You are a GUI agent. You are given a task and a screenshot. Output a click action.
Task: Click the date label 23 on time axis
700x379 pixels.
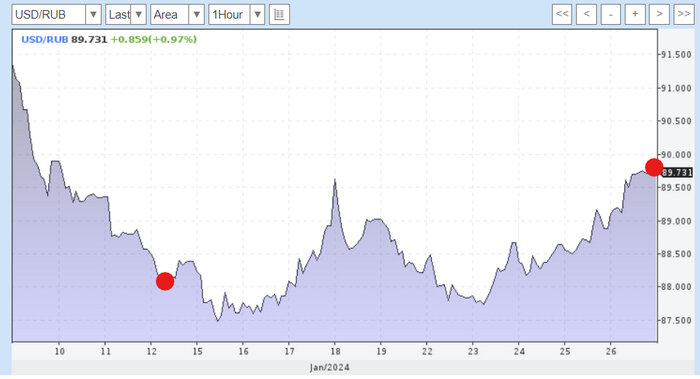tap(473, 352)
